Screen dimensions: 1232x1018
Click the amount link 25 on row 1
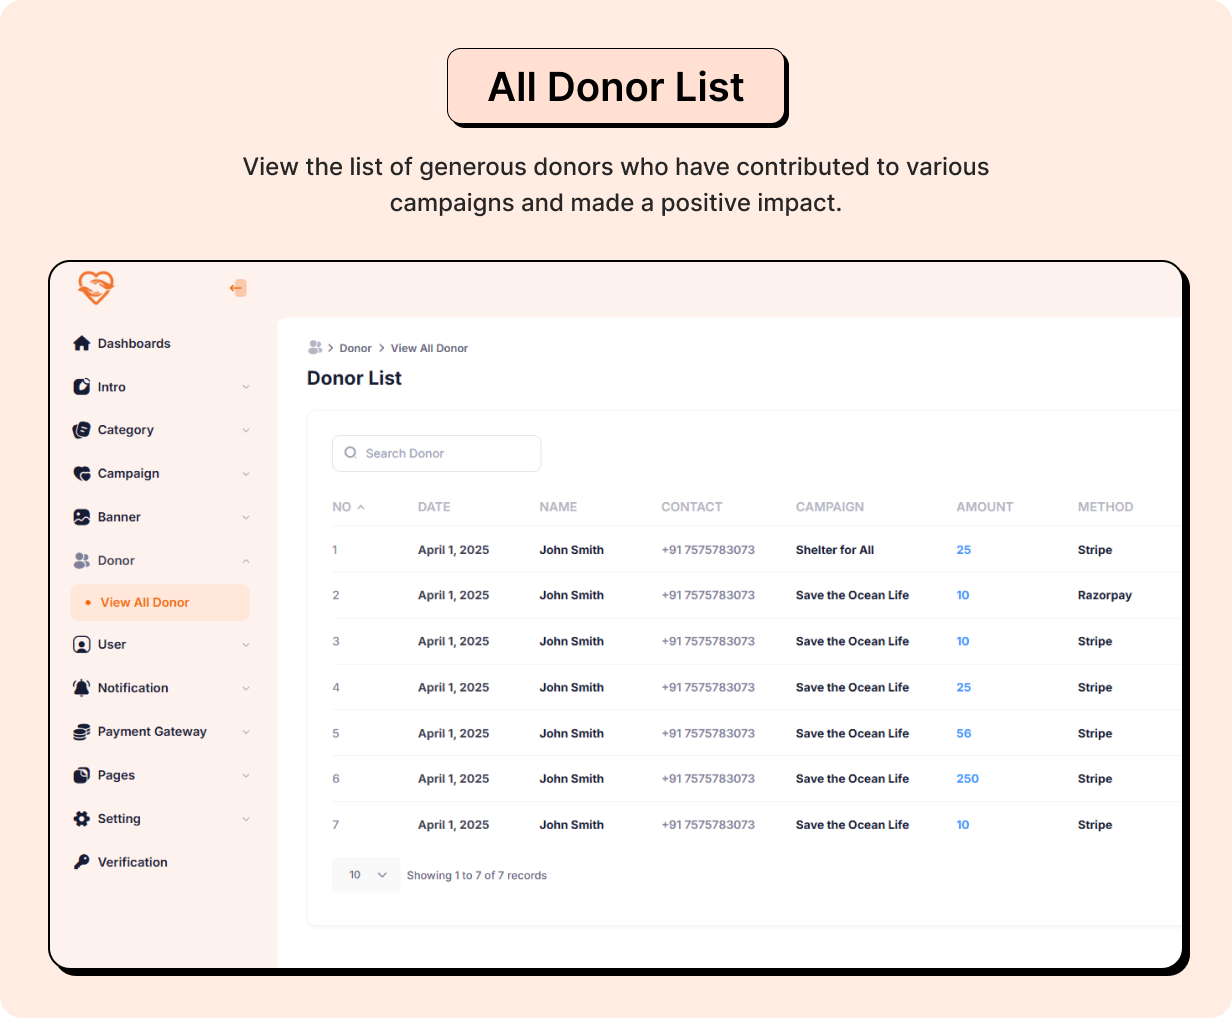(963, 550)
